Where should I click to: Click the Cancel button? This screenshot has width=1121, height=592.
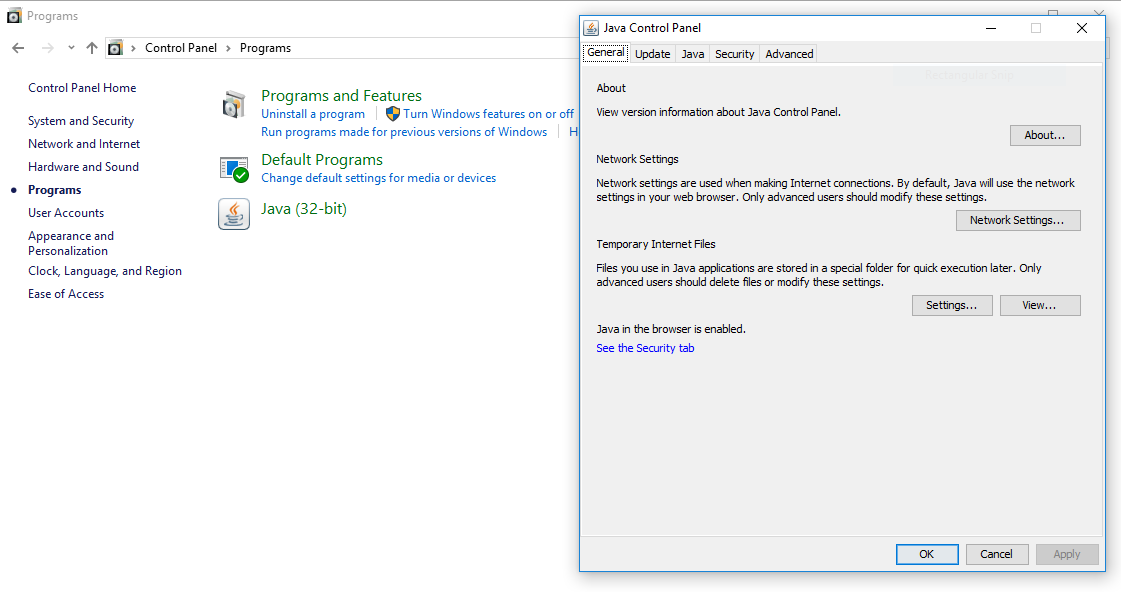[997, 554]
